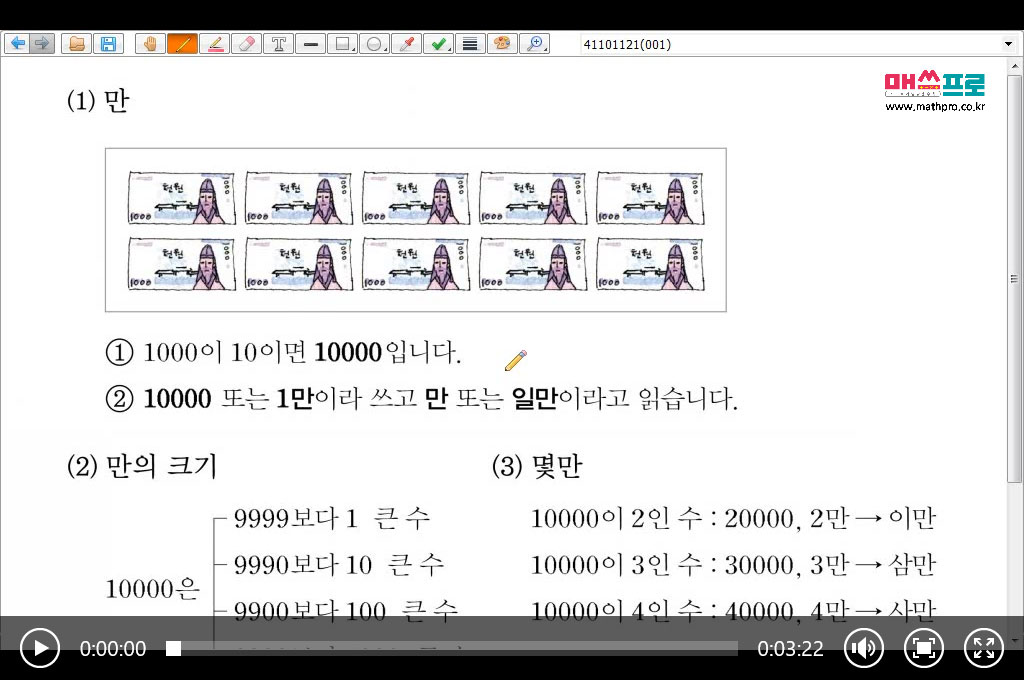Mute the video sound
The height and width of the screenshot is (680, 1024).
point(863,648)
